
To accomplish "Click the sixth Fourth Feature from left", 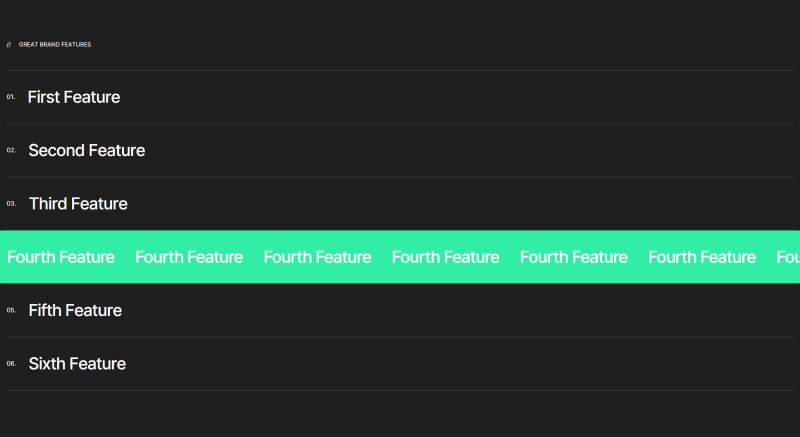I will click(x=702, y=257).
